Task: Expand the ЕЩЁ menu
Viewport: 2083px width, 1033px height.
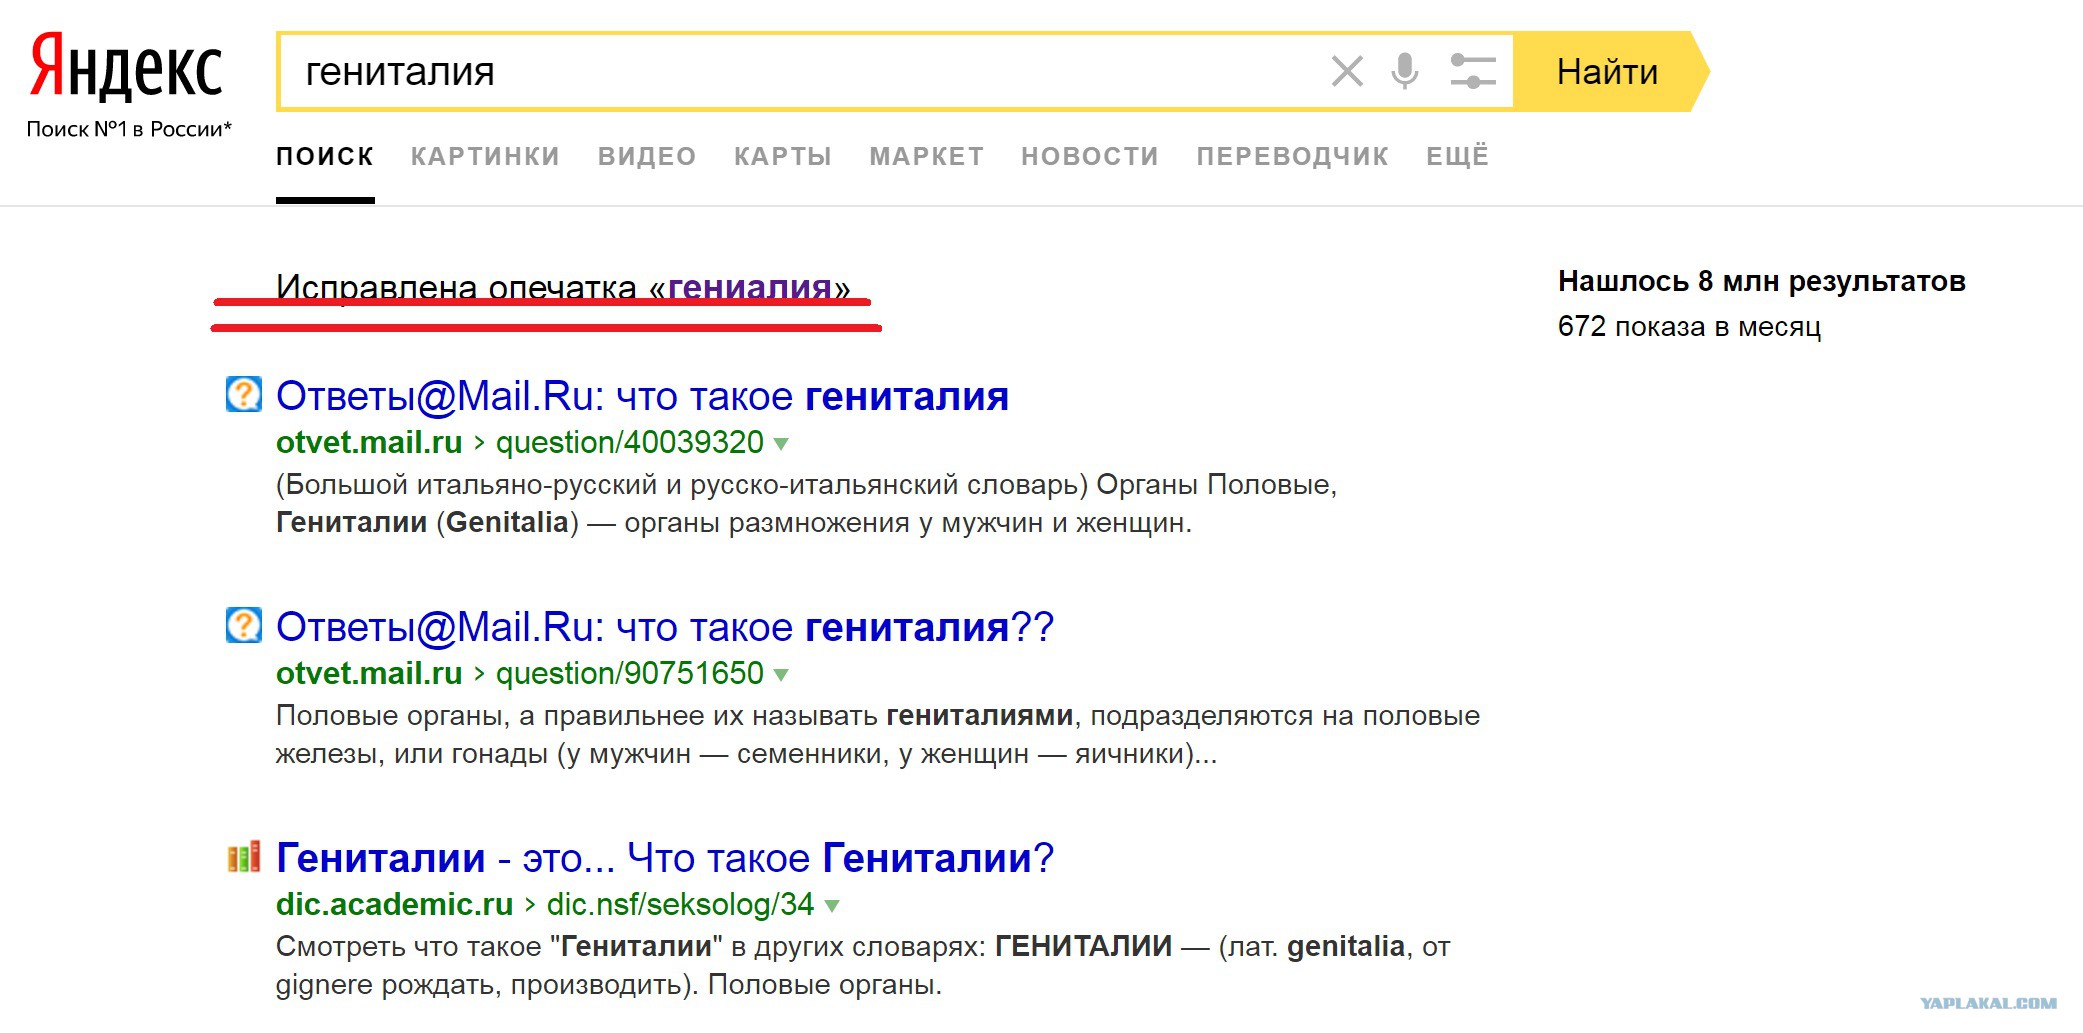Action: click(x=1458, y=156)
